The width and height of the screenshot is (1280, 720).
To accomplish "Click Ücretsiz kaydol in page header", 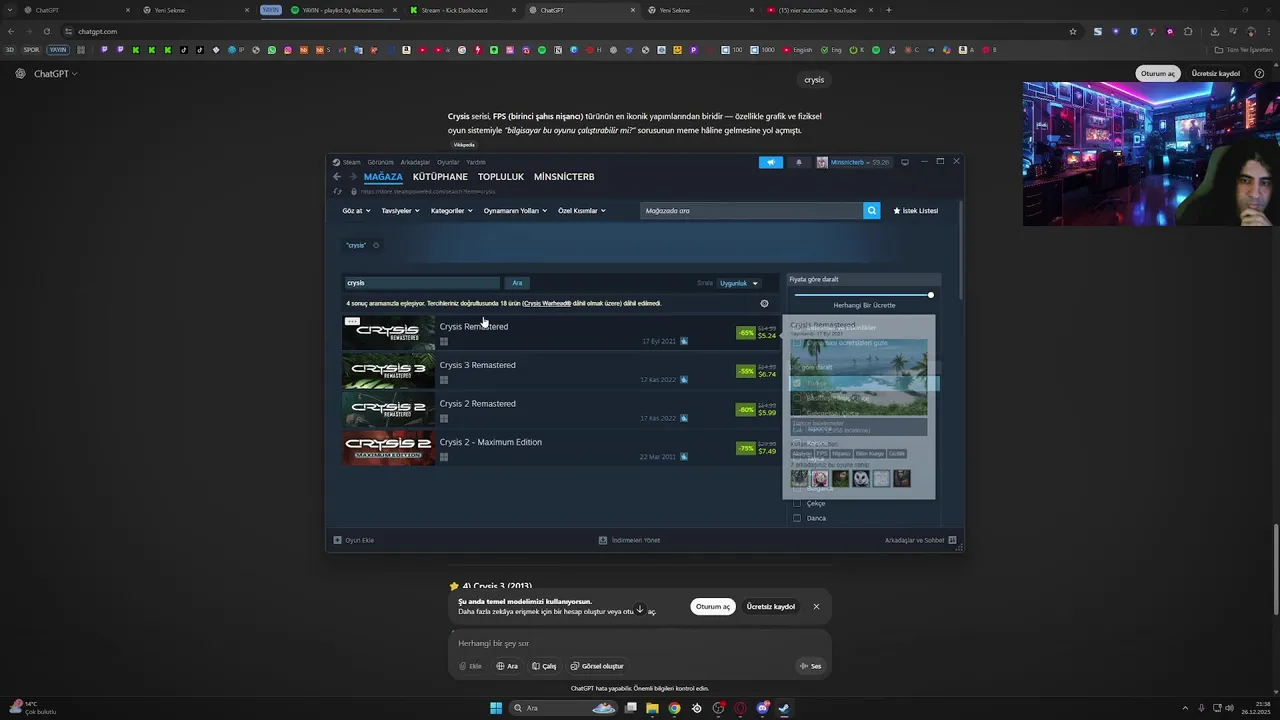I will 1215,73.
